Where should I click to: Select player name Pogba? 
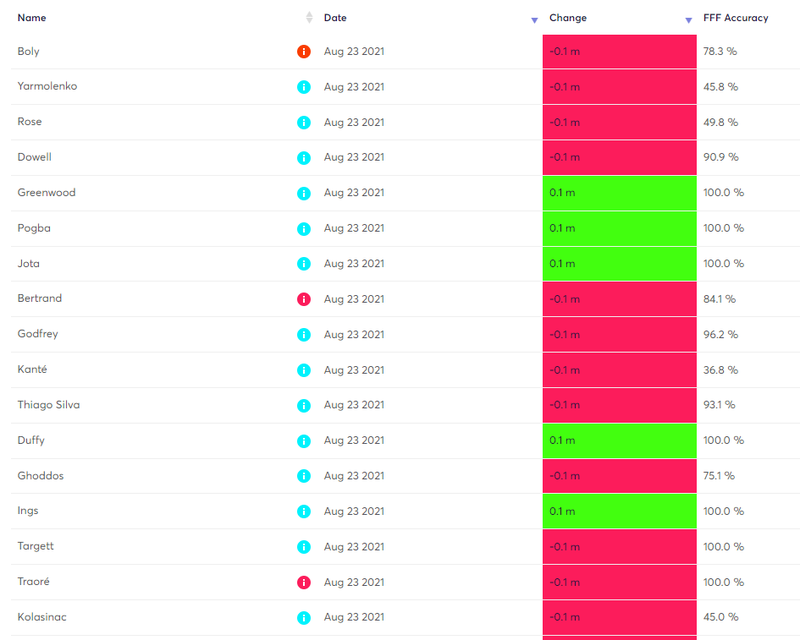coord(34,228)
